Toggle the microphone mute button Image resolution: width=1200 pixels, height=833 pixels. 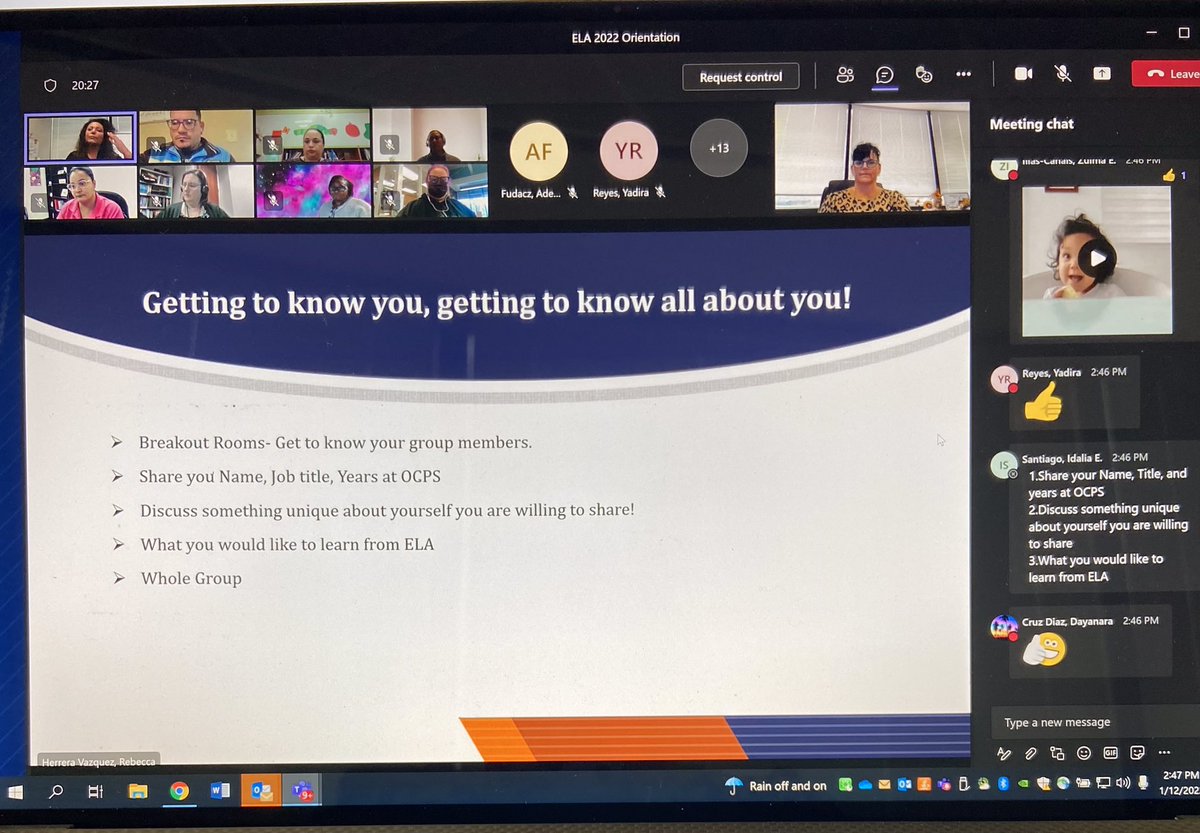(1063, 74)
